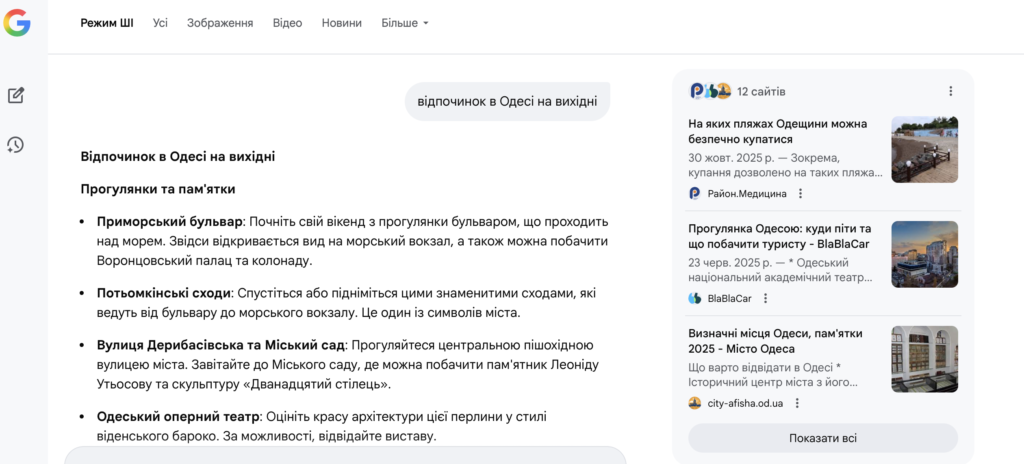Open three-dot menu beside 12 сайтів

click(x=951, y=91)
